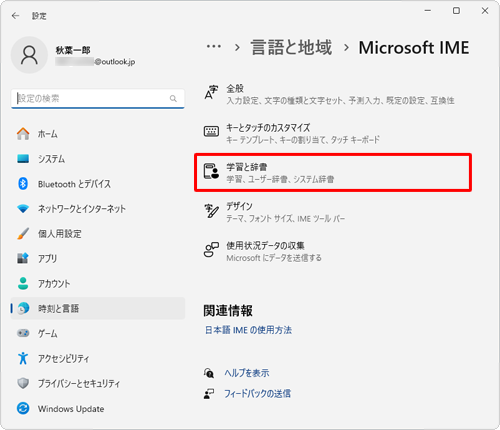Focus the 設定の検索 search field

point(98,98)
